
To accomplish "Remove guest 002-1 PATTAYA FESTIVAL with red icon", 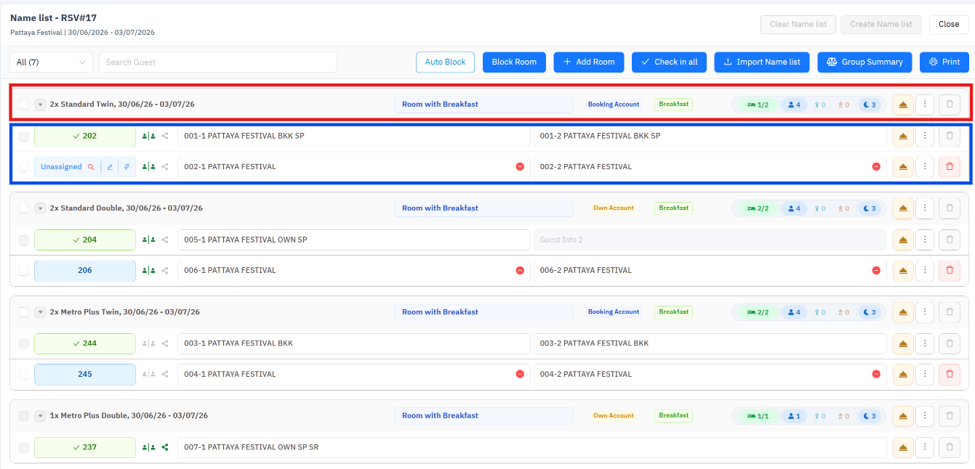I will (520, 167).
